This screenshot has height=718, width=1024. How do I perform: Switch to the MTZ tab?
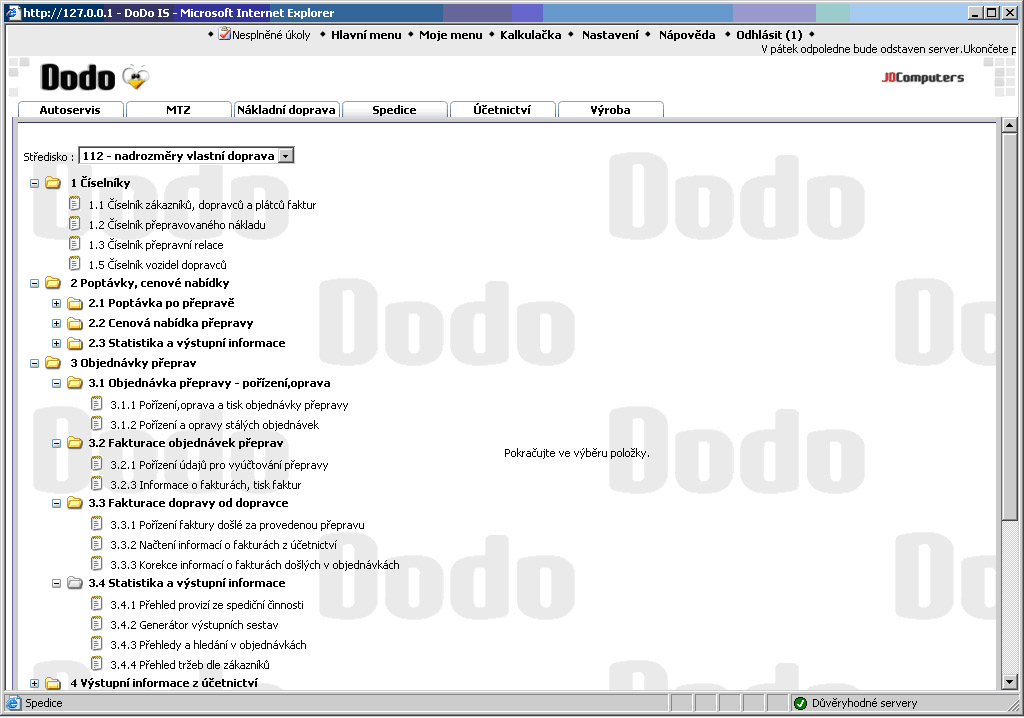pos(178,110)
